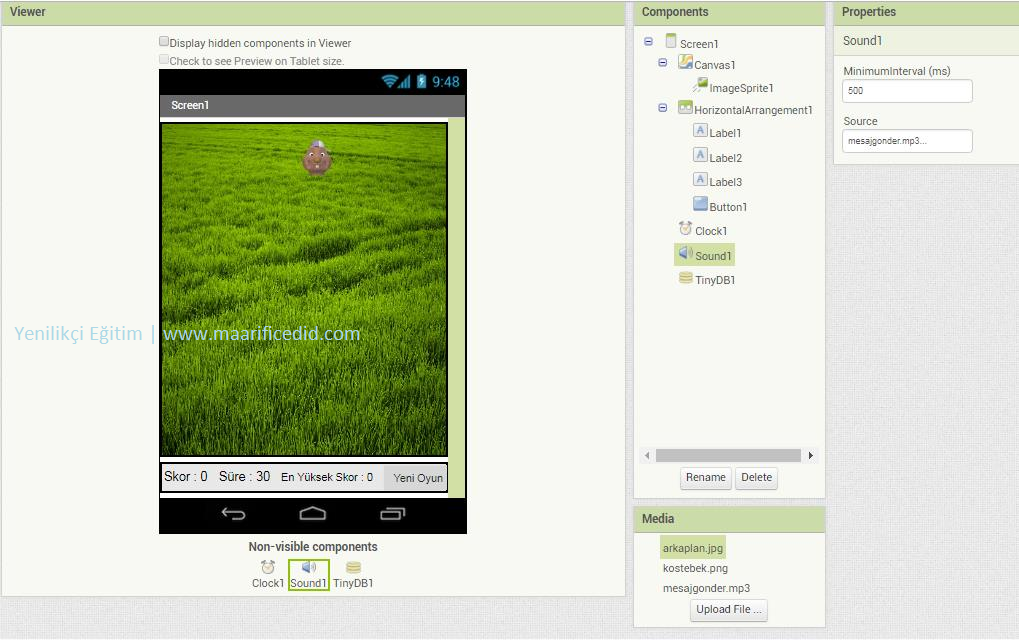Click the Skor : 0 label in preview

[x=186, y=477]
